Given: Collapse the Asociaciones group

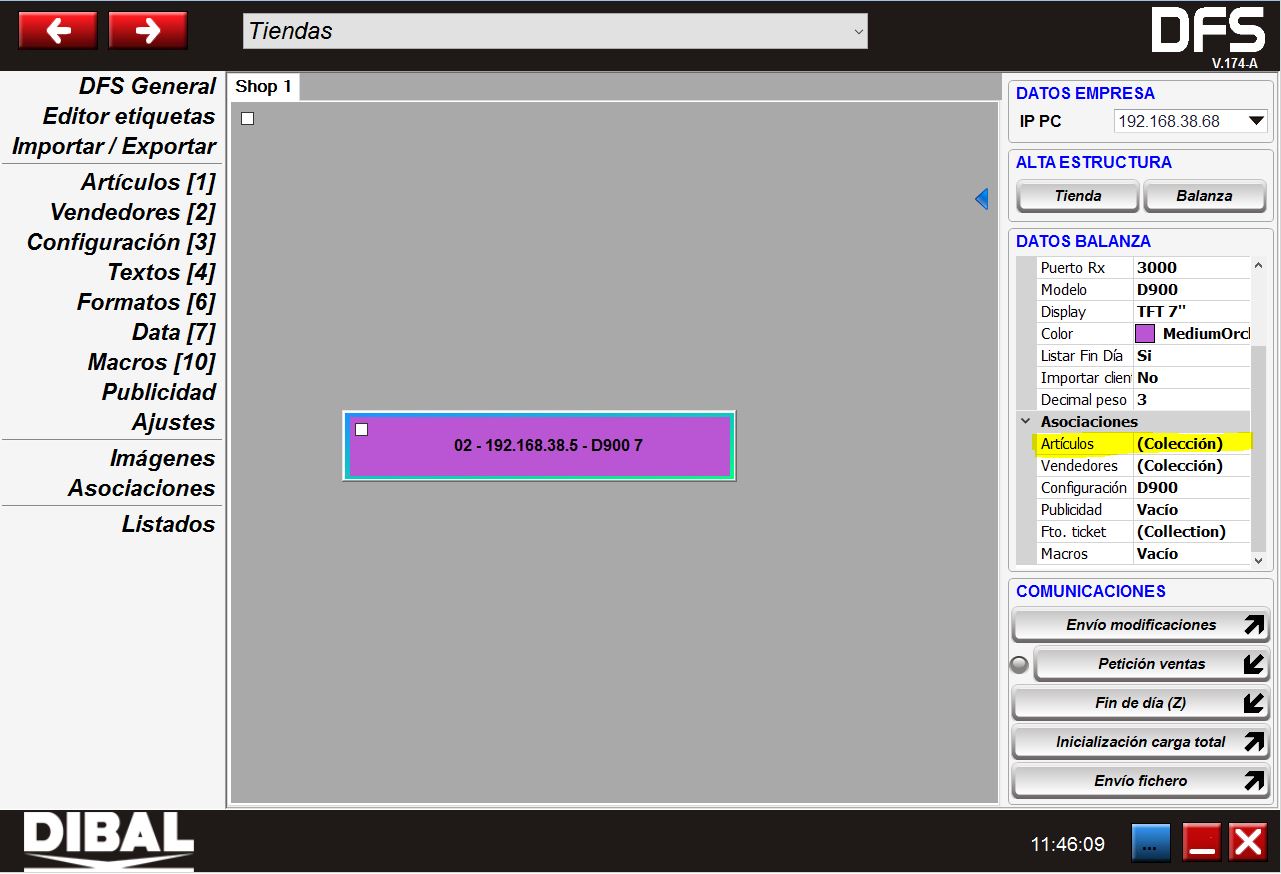Looking at the screenshot, I should pyautogui.click(x=1025, y=422).
